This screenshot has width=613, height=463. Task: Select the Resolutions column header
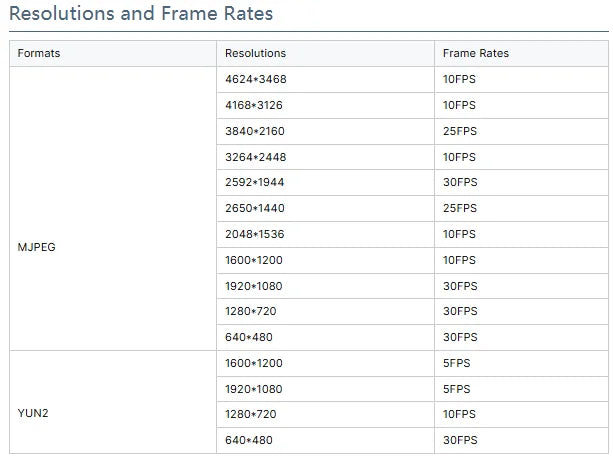pos(325,53)
